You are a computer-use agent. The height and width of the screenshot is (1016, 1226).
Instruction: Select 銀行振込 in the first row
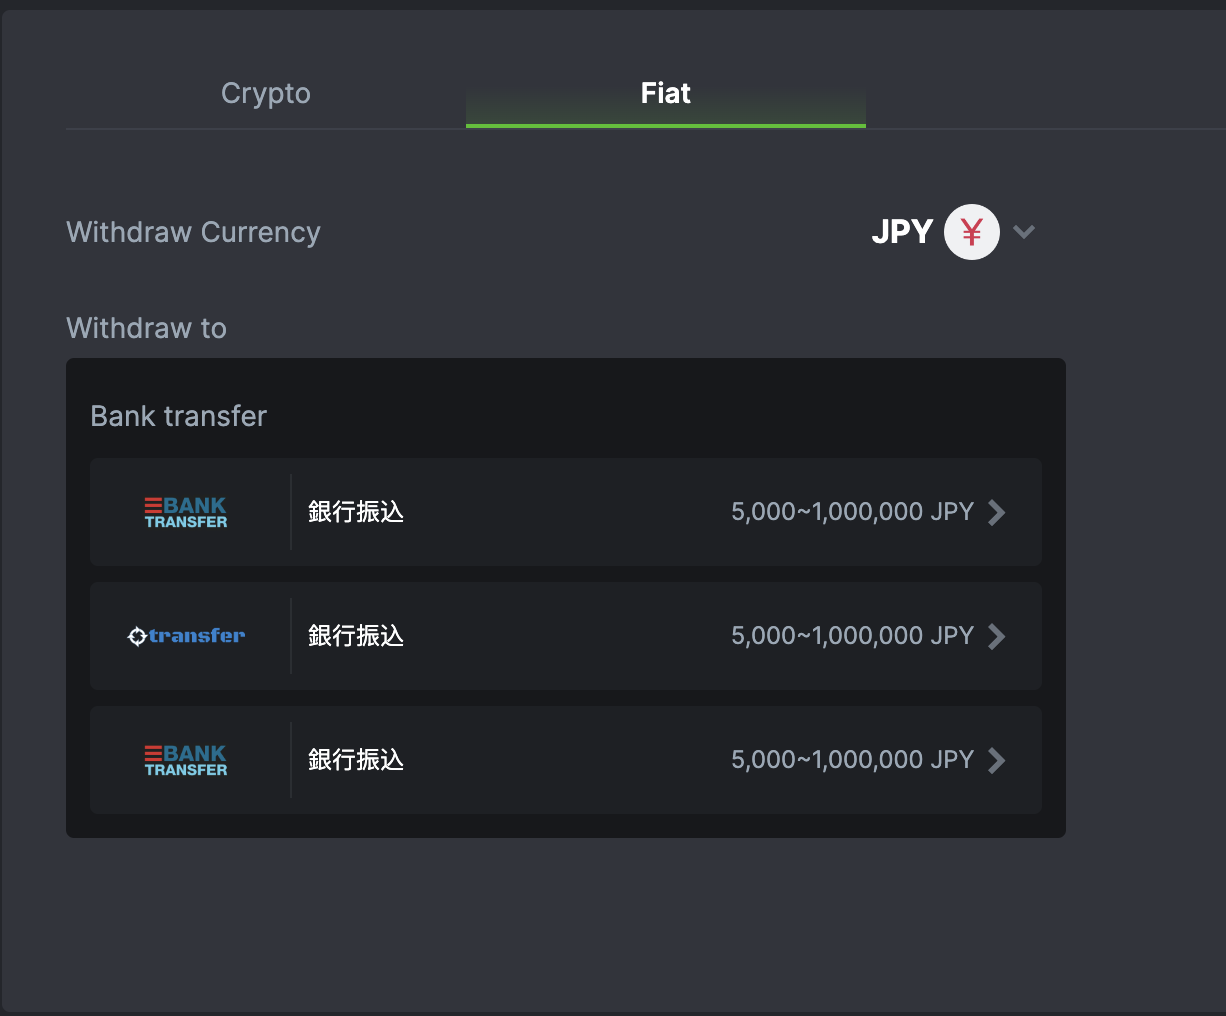pos(356,512)
